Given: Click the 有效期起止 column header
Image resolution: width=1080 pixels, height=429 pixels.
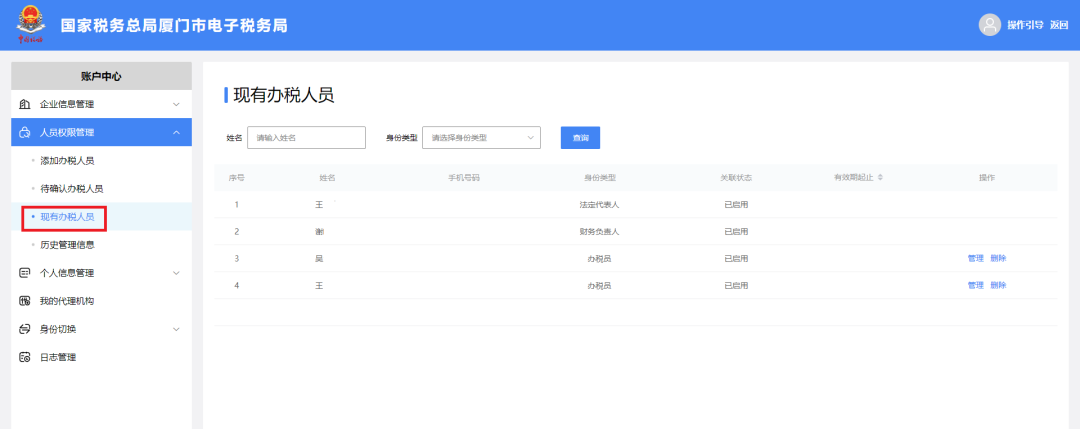Looking at the screenshot, I should tap(853, 178).
